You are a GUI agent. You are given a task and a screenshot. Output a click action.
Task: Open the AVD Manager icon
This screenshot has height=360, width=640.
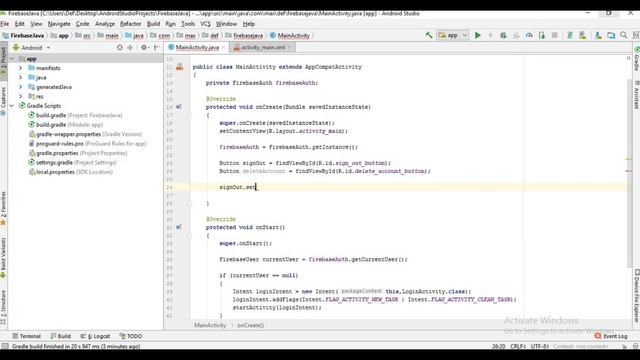pyautogui.click(x=583, y=36)
